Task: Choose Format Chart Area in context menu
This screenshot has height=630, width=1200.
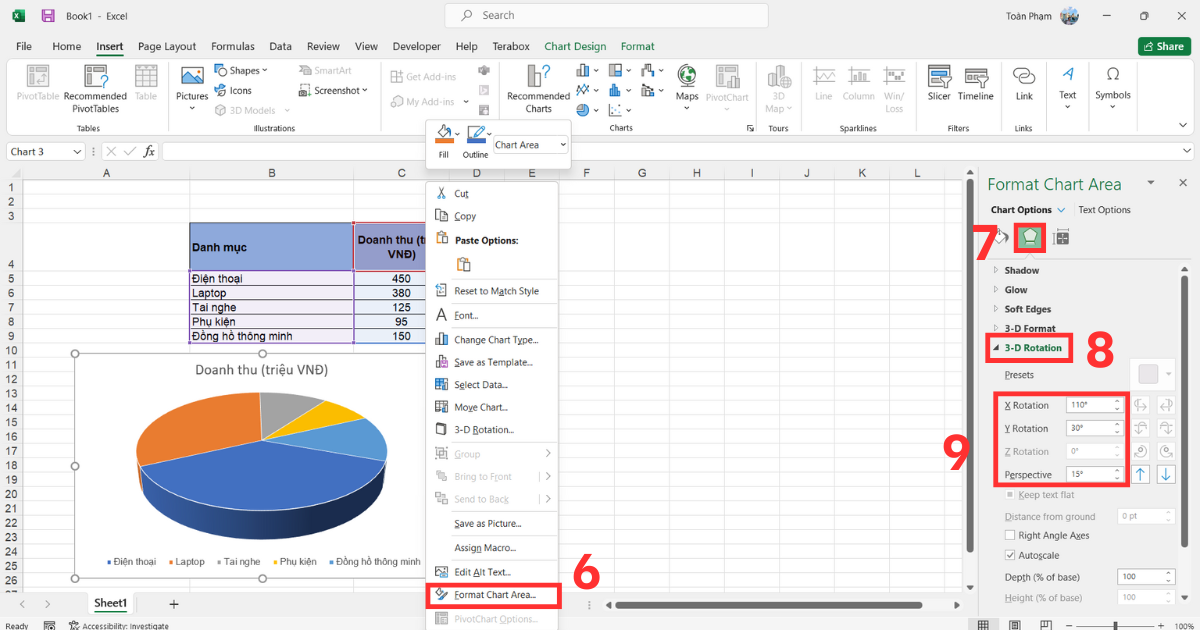Action: pyautogui.click(x=493, y=595)
